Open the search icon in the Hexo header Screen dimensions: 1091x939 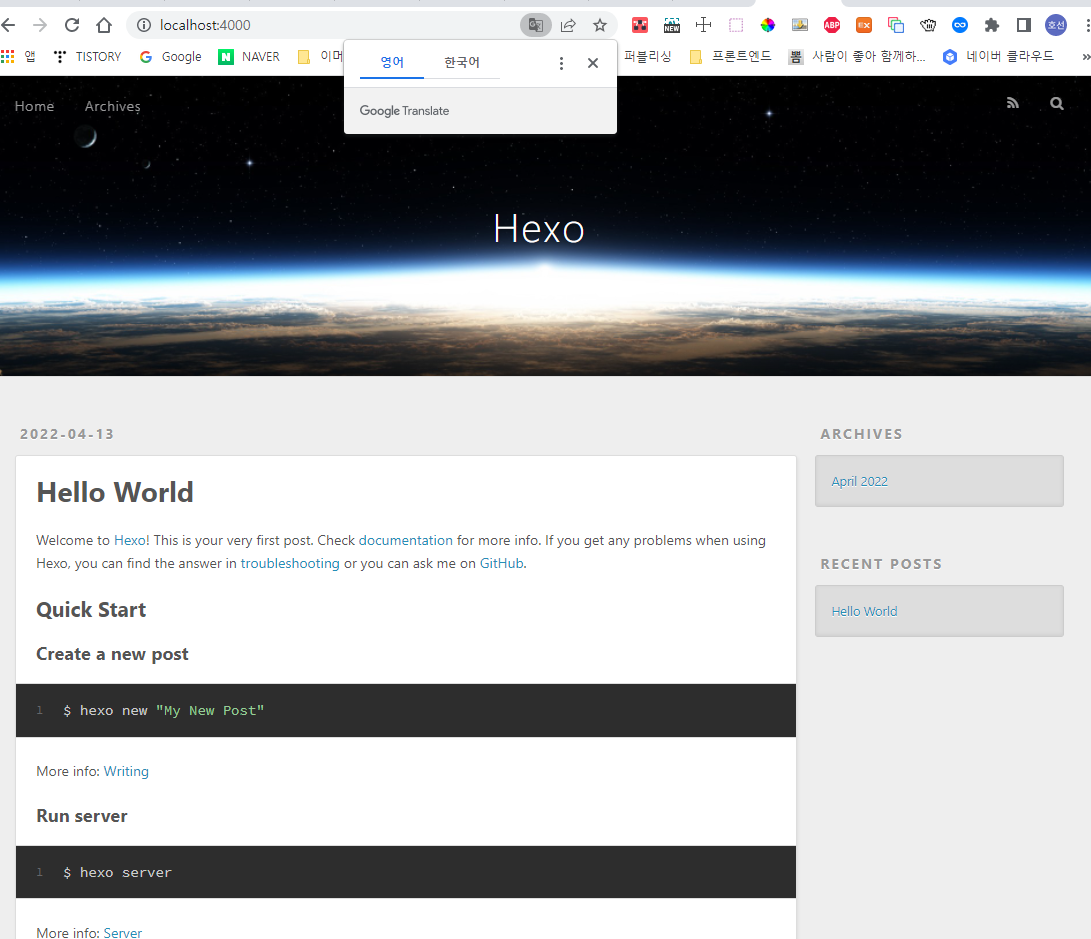1057,103
